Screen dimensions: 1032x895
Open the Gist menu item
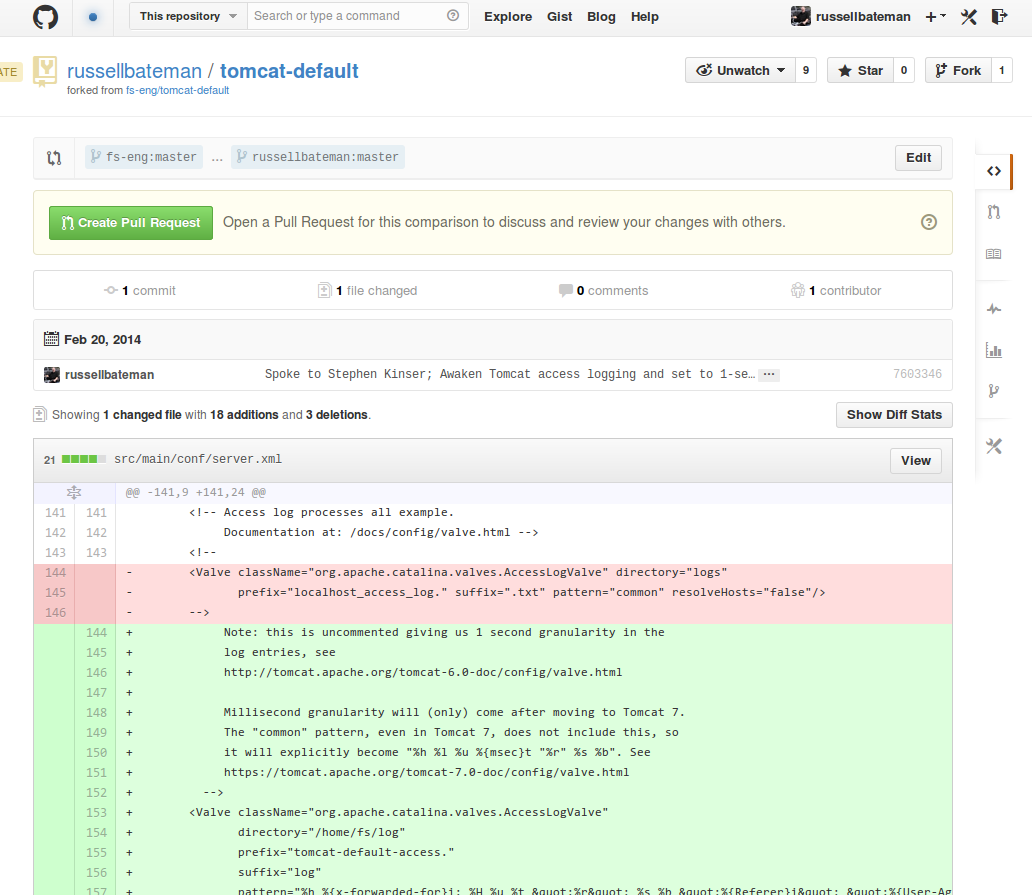tap(559, 16)
